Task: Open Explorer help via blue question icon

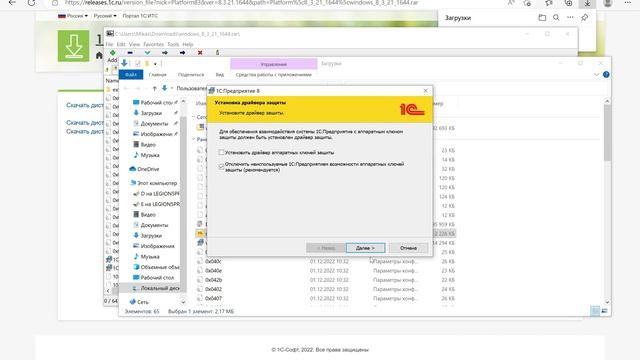Action: click(606, 75)
